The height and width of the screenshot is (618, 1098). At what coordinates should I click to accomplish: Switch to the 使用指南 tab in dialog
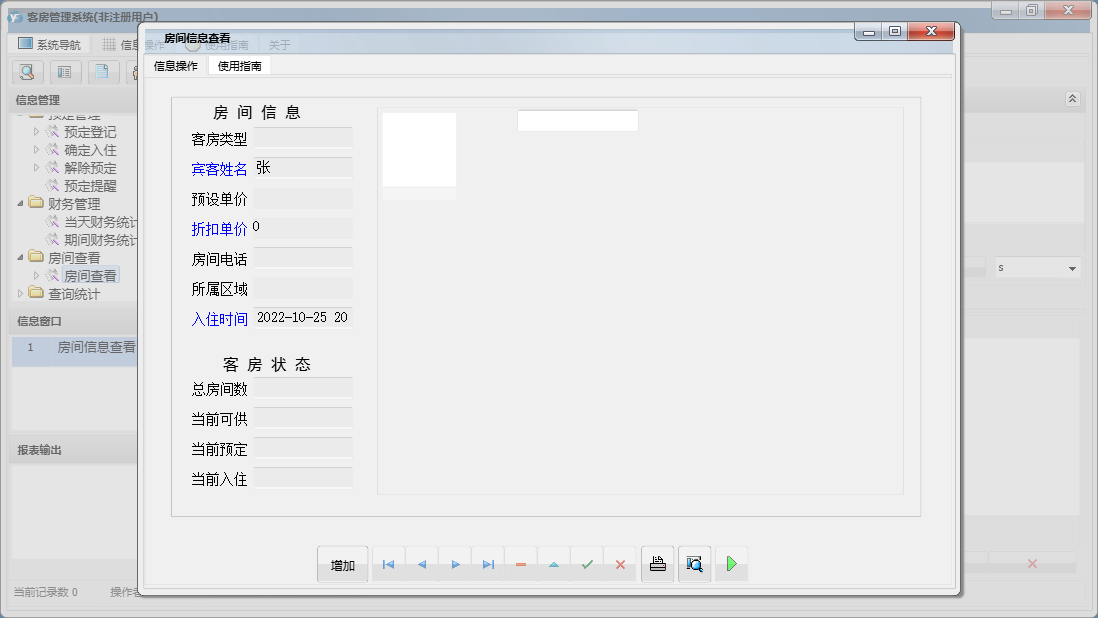tap(239, 66)
